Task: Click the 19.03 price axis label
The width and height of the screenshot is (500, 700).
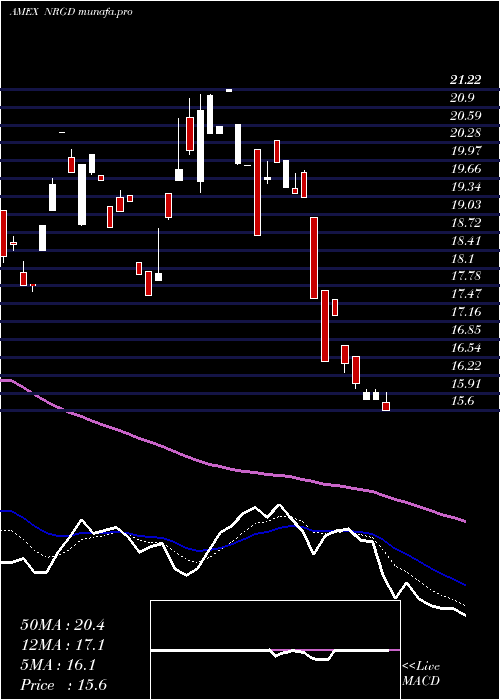Action: (x=466, y=204)
